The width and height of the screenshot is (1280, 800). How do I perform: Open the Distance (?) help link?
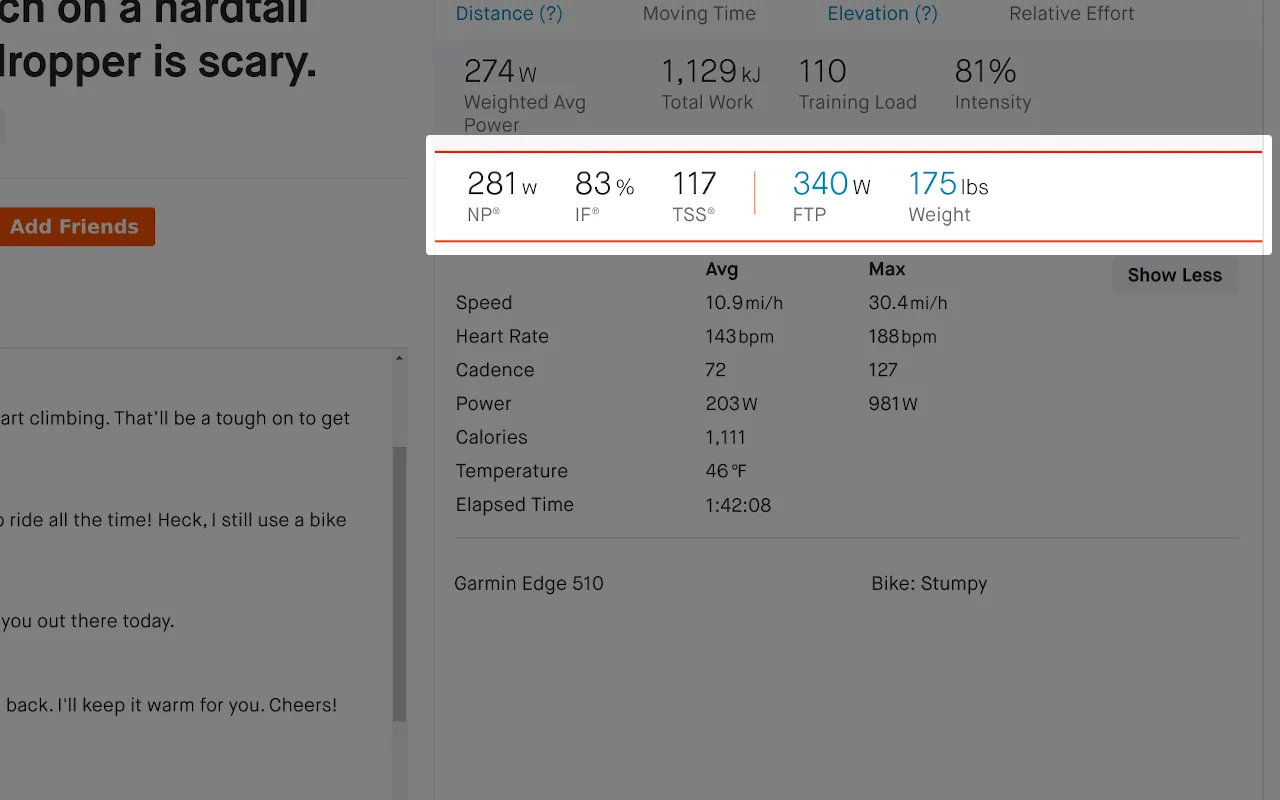(509, 14)
